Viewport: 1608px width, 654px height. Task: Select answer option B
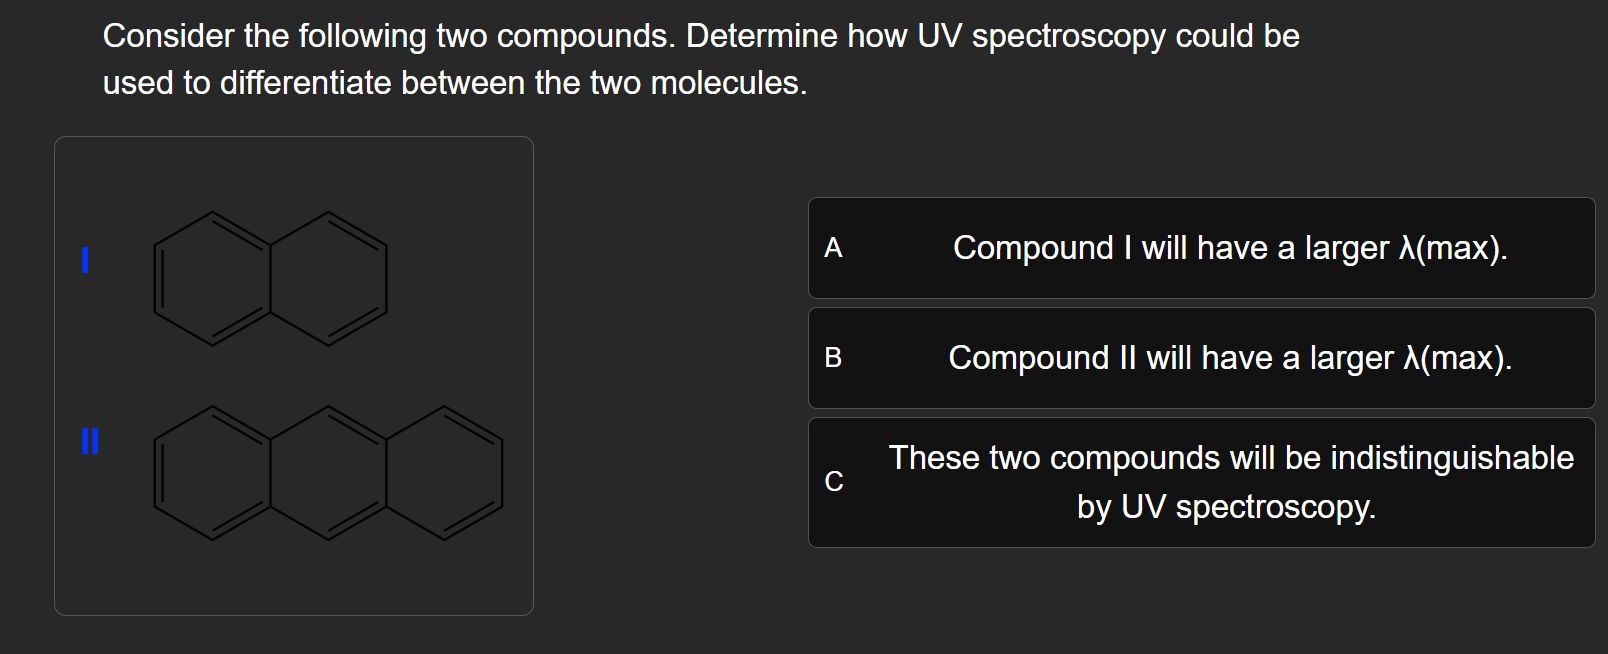point(1200,358)
